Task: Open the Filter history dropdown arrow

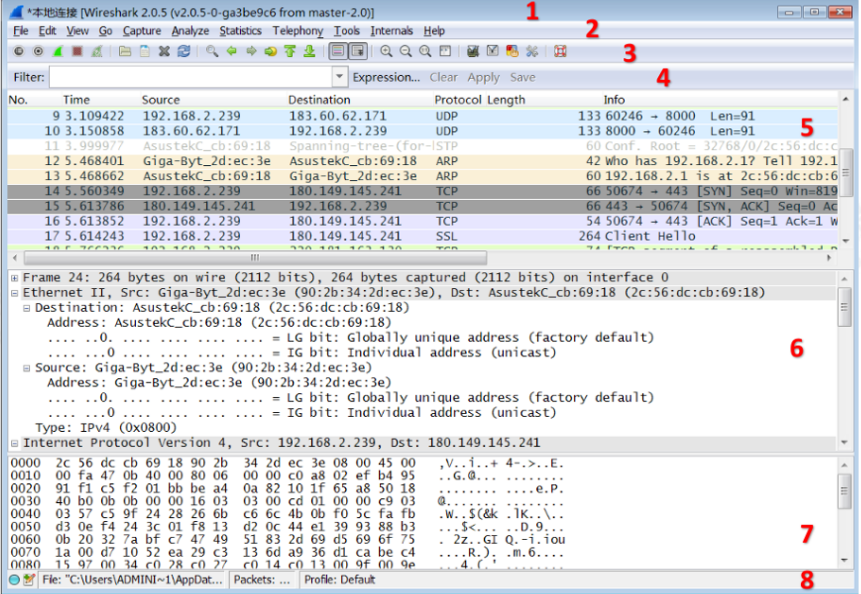Action: pyautogui.click(x=340, y=77)
